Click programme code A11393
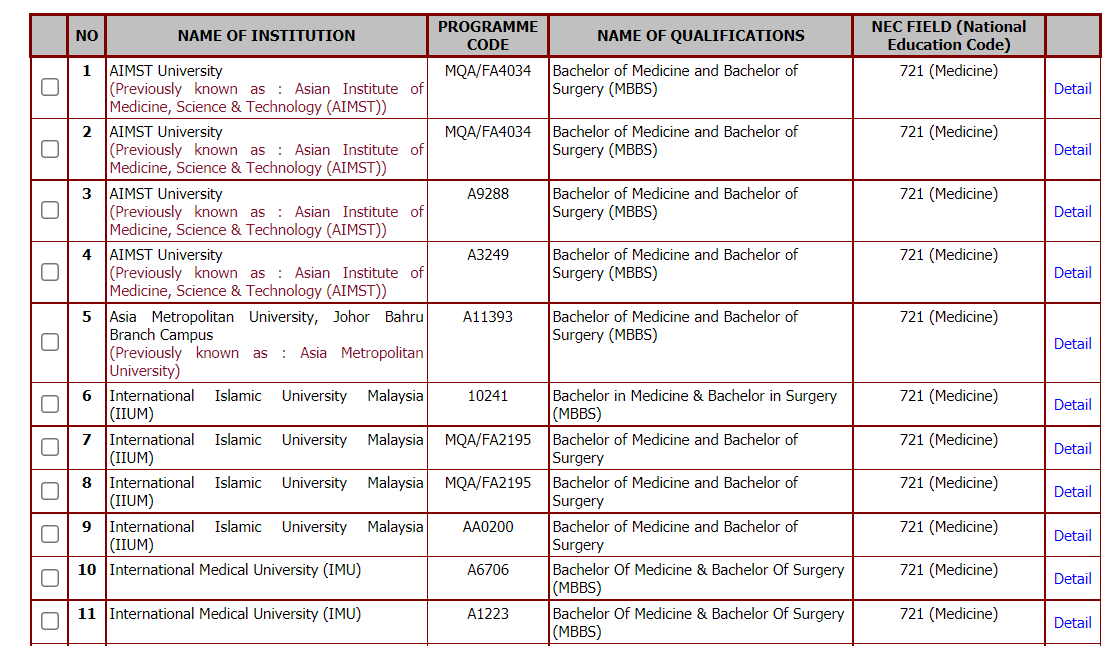1118x646 pixels. 488,317
